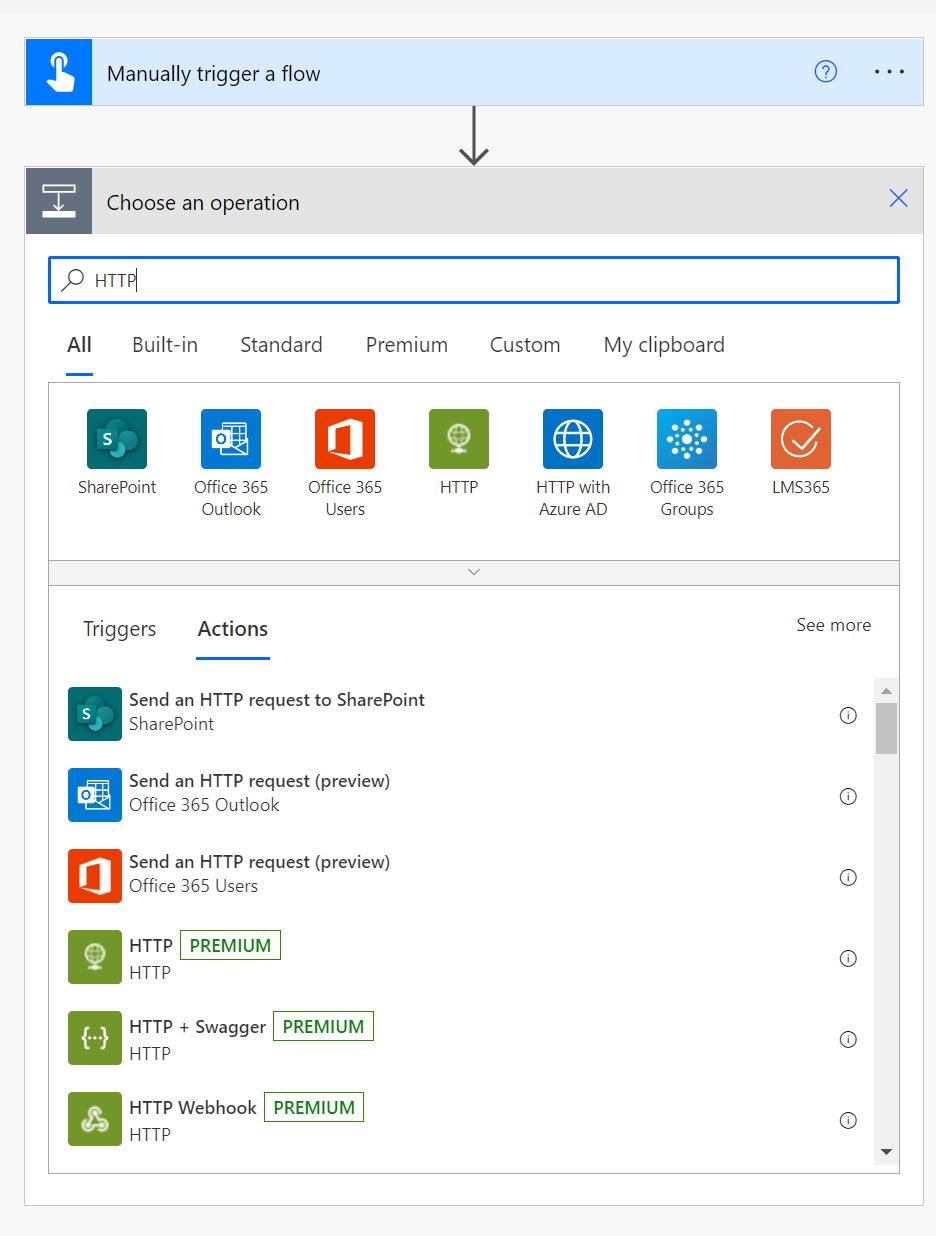
Task: Show info for HTTP + Swagger
Action: pos(848,1039)
